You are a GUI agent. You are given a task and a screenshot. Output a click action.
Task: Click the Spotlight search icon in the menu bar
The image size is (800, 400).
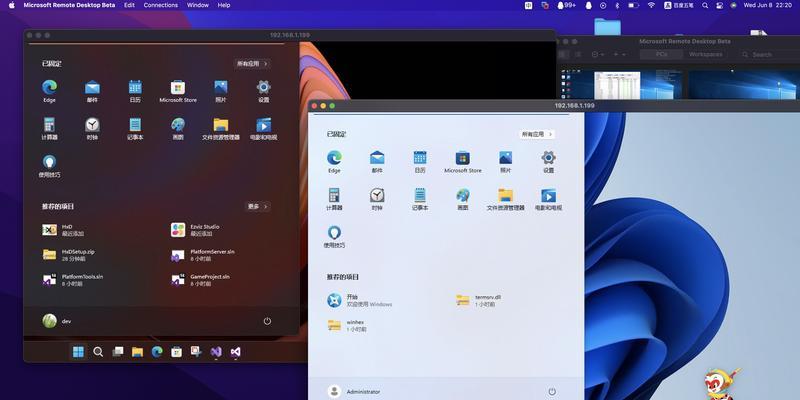705,5
